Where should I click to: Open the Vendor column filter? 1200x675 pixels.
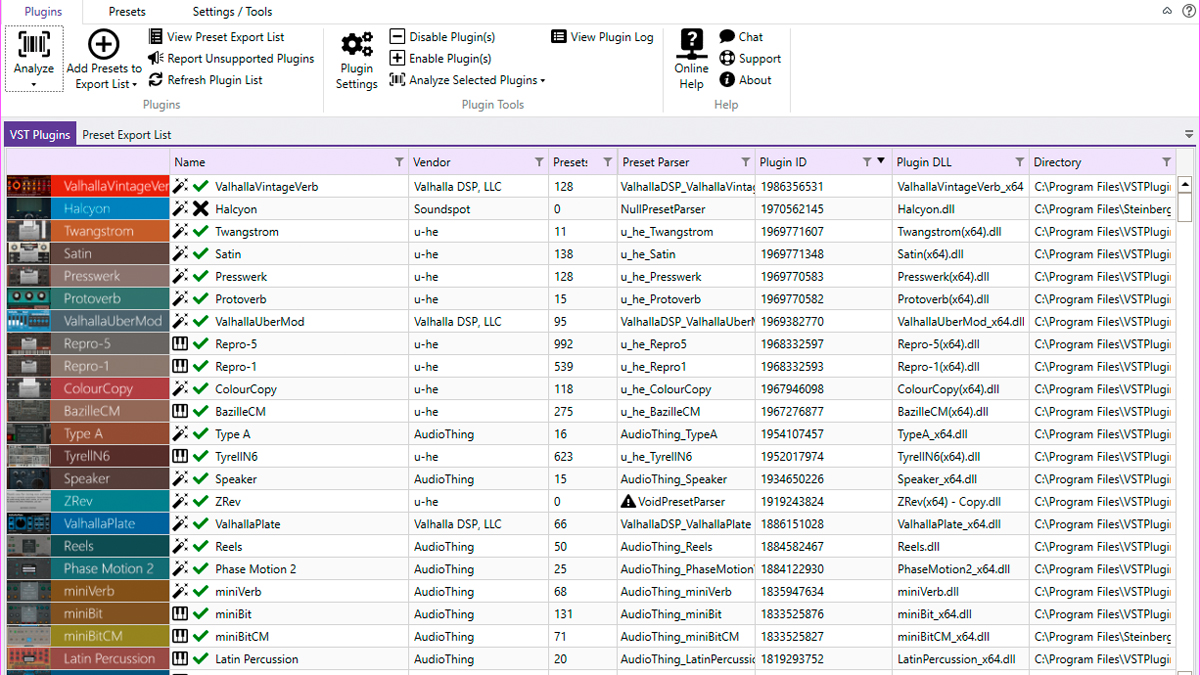click(538, 162)
